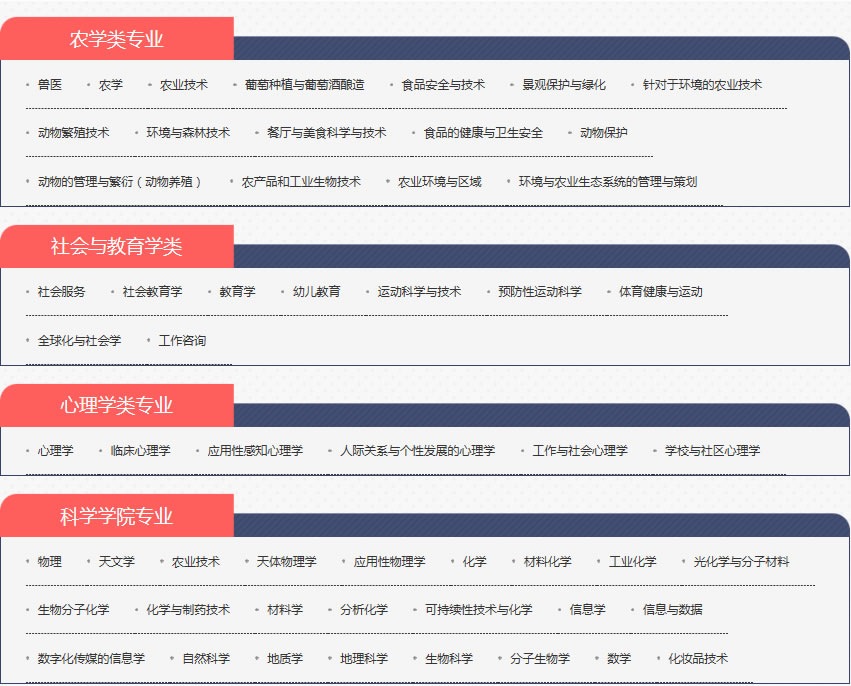Select 农学 in the agriculture list

111,85
